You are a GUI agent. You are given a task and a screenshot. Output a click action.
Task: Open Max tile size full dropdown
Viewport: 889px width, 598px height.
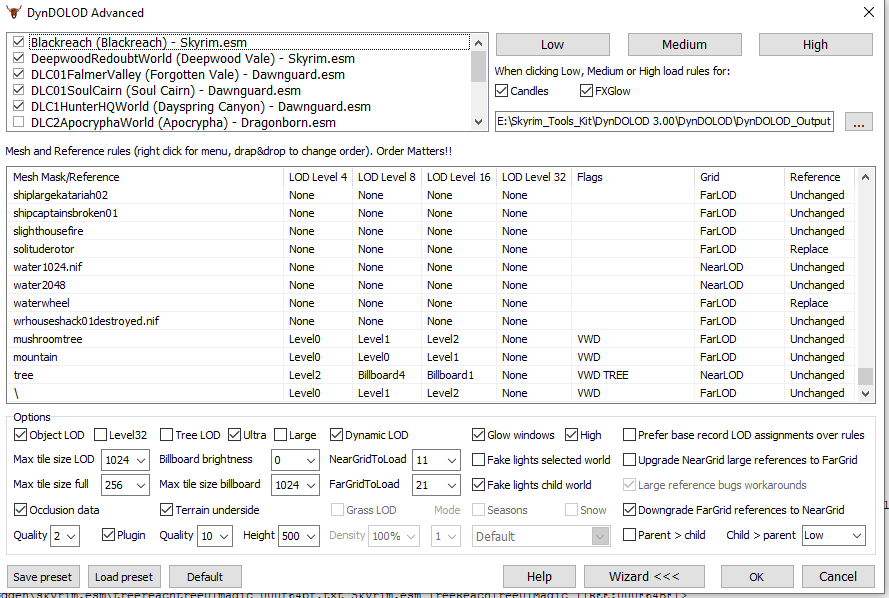pos(125,485)
